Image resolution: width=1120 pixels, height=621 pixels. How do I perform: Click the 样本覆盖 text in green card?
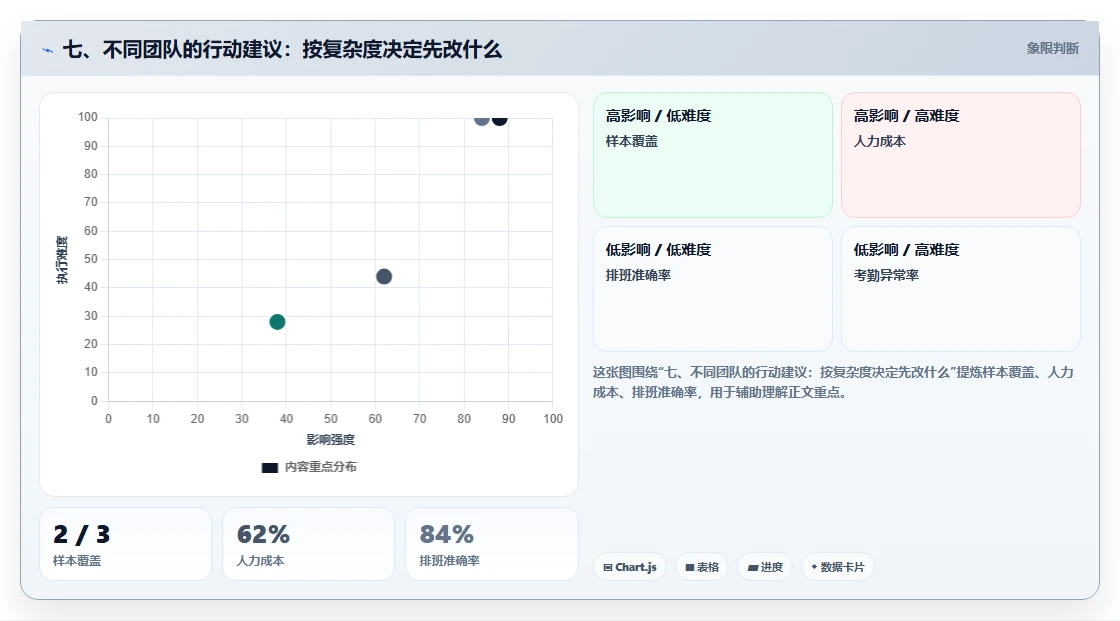[x=632, y=141]
